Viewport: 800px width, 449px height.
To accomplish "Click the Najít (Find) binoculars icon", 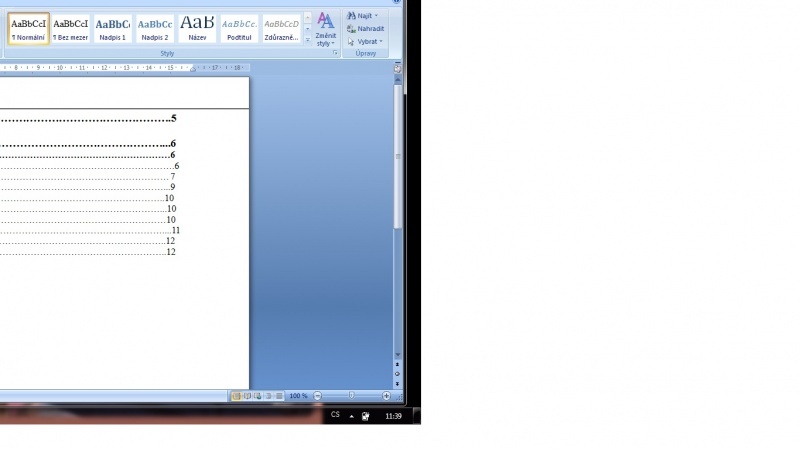I will (351, 16).
